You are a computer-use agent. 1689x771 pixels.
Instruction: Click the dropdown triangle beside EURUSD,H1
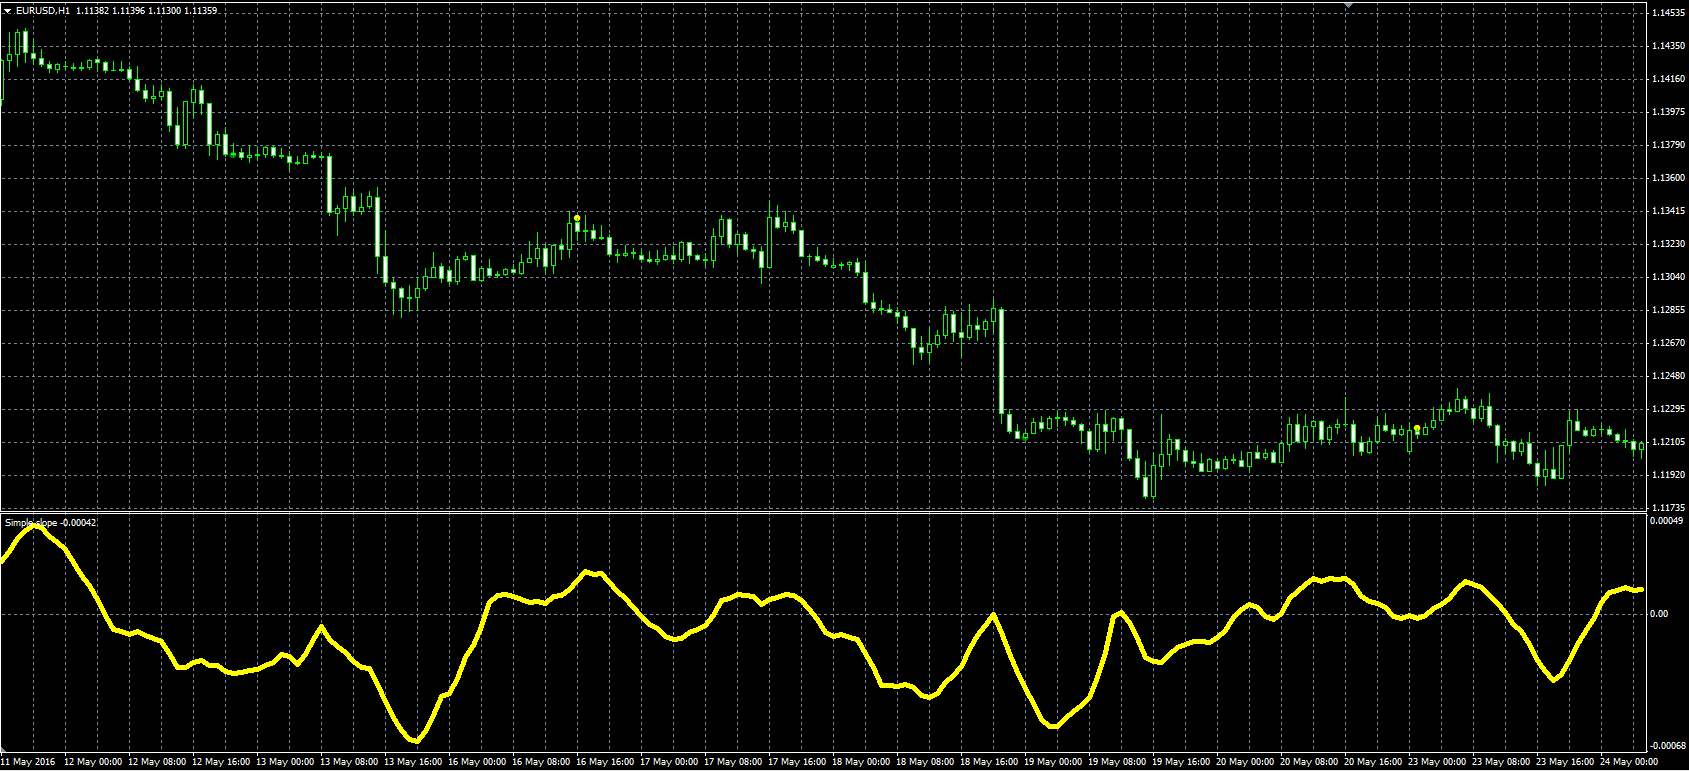8,10
